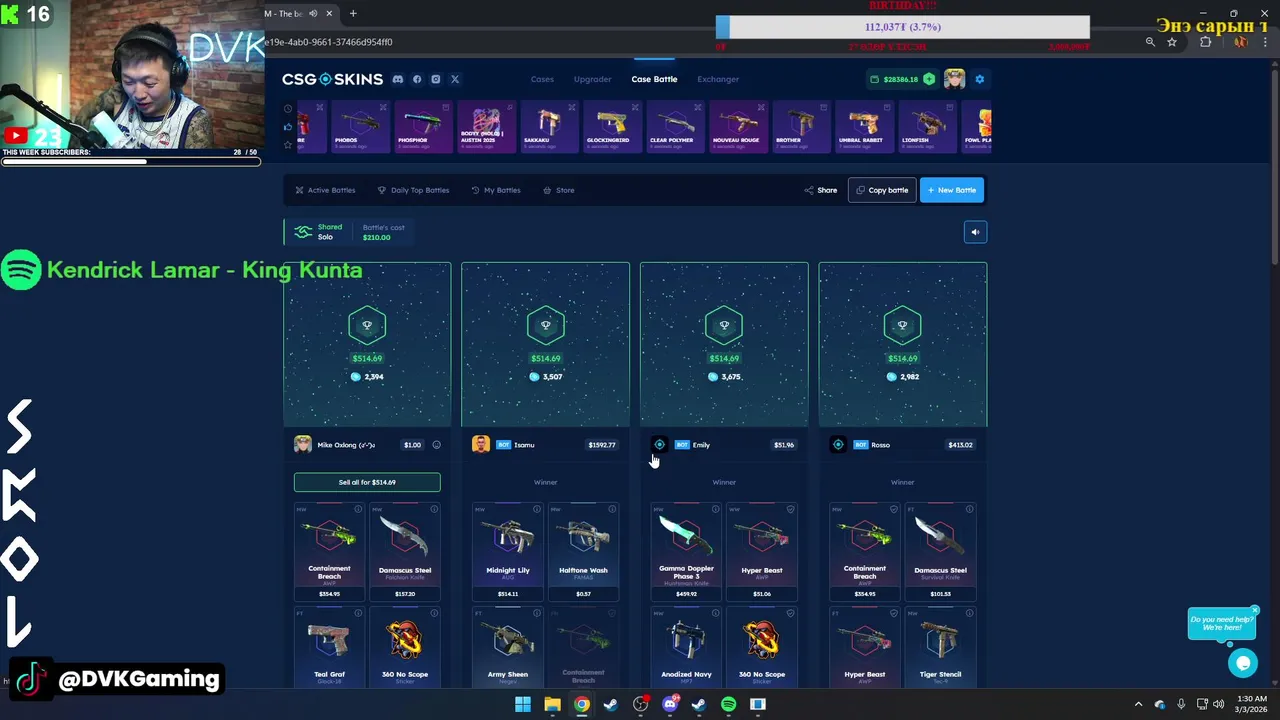Viewport: 1280px width, 720px height.
Task: Select Emily's Anodized Navy MP7 card
Action: 686,648
